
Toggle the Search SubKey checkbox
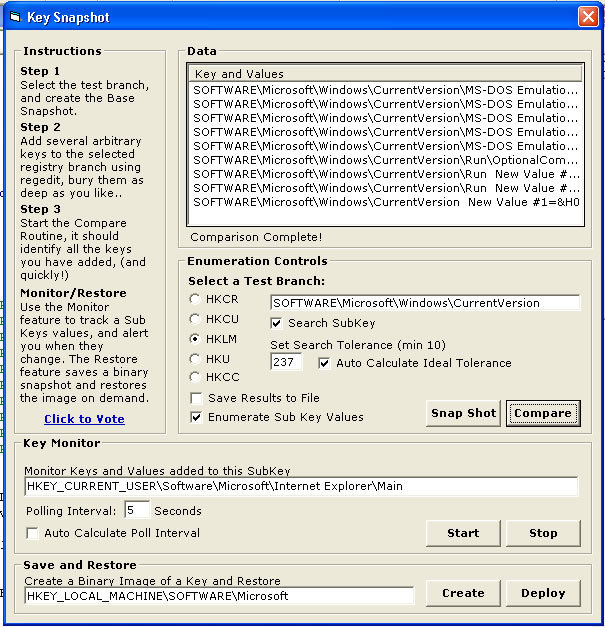277,323
